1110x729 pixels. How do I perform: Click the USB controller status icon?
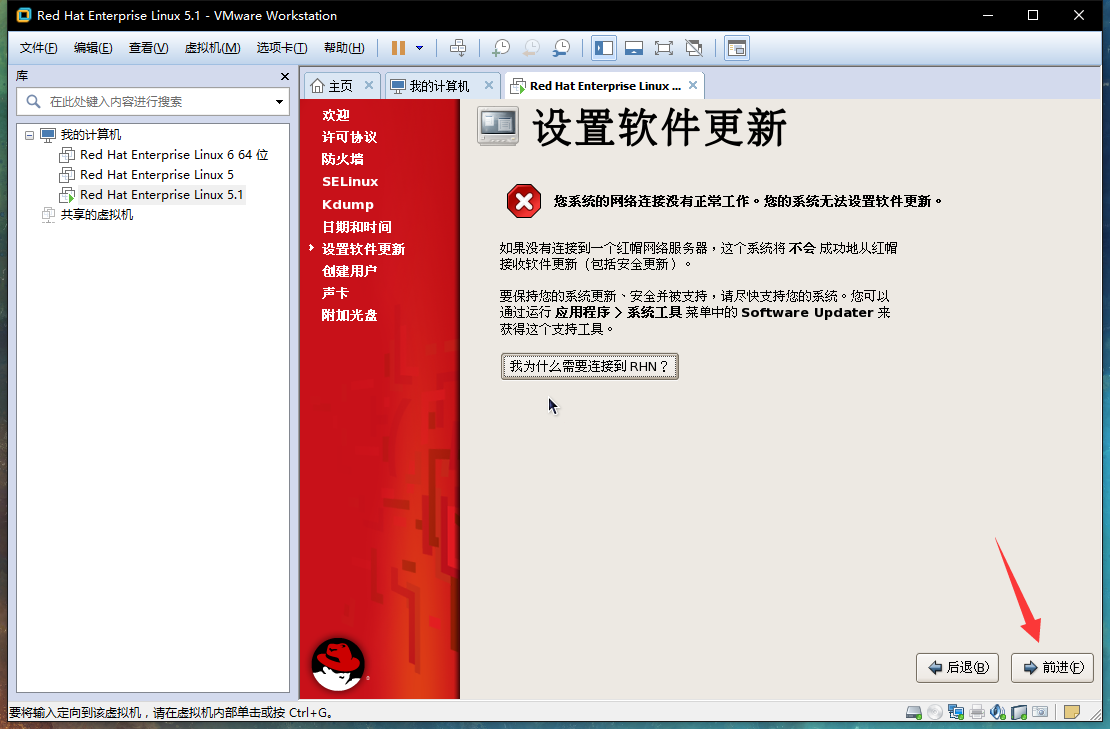[x=1019, y=712]
